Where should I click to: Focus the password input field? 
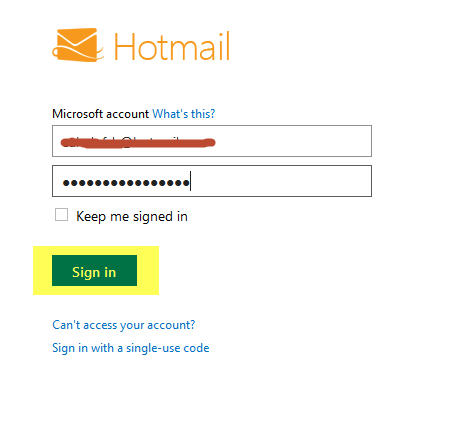(x=212, y=181)
